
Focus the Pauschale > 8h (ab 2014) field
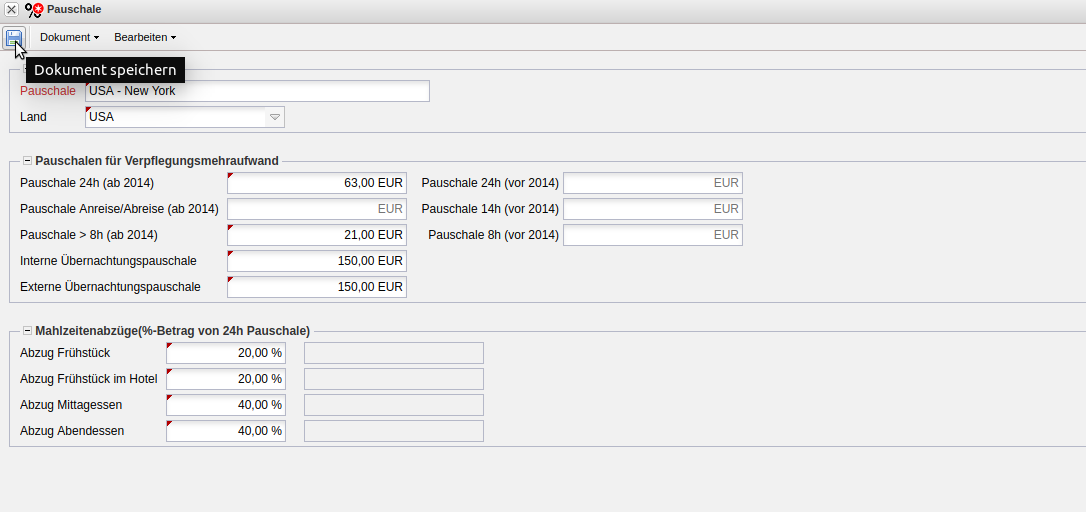tap(316, 235)
